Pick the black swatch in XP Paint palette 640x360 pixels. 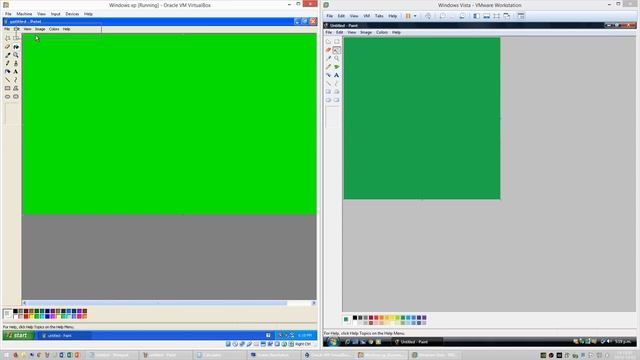(x=16, y=311)
